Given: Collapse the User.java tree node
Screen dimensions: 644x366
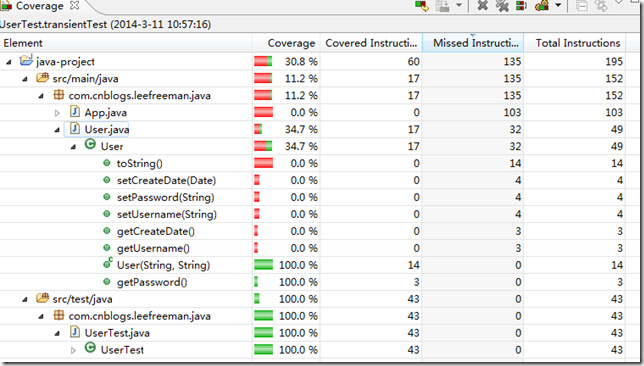Looking at the screenshot, I should (57, 130).
